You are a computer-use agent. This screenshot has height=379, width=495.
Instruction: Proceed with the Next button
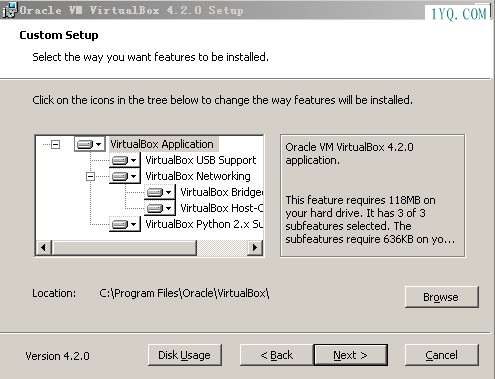pos(351,355)
